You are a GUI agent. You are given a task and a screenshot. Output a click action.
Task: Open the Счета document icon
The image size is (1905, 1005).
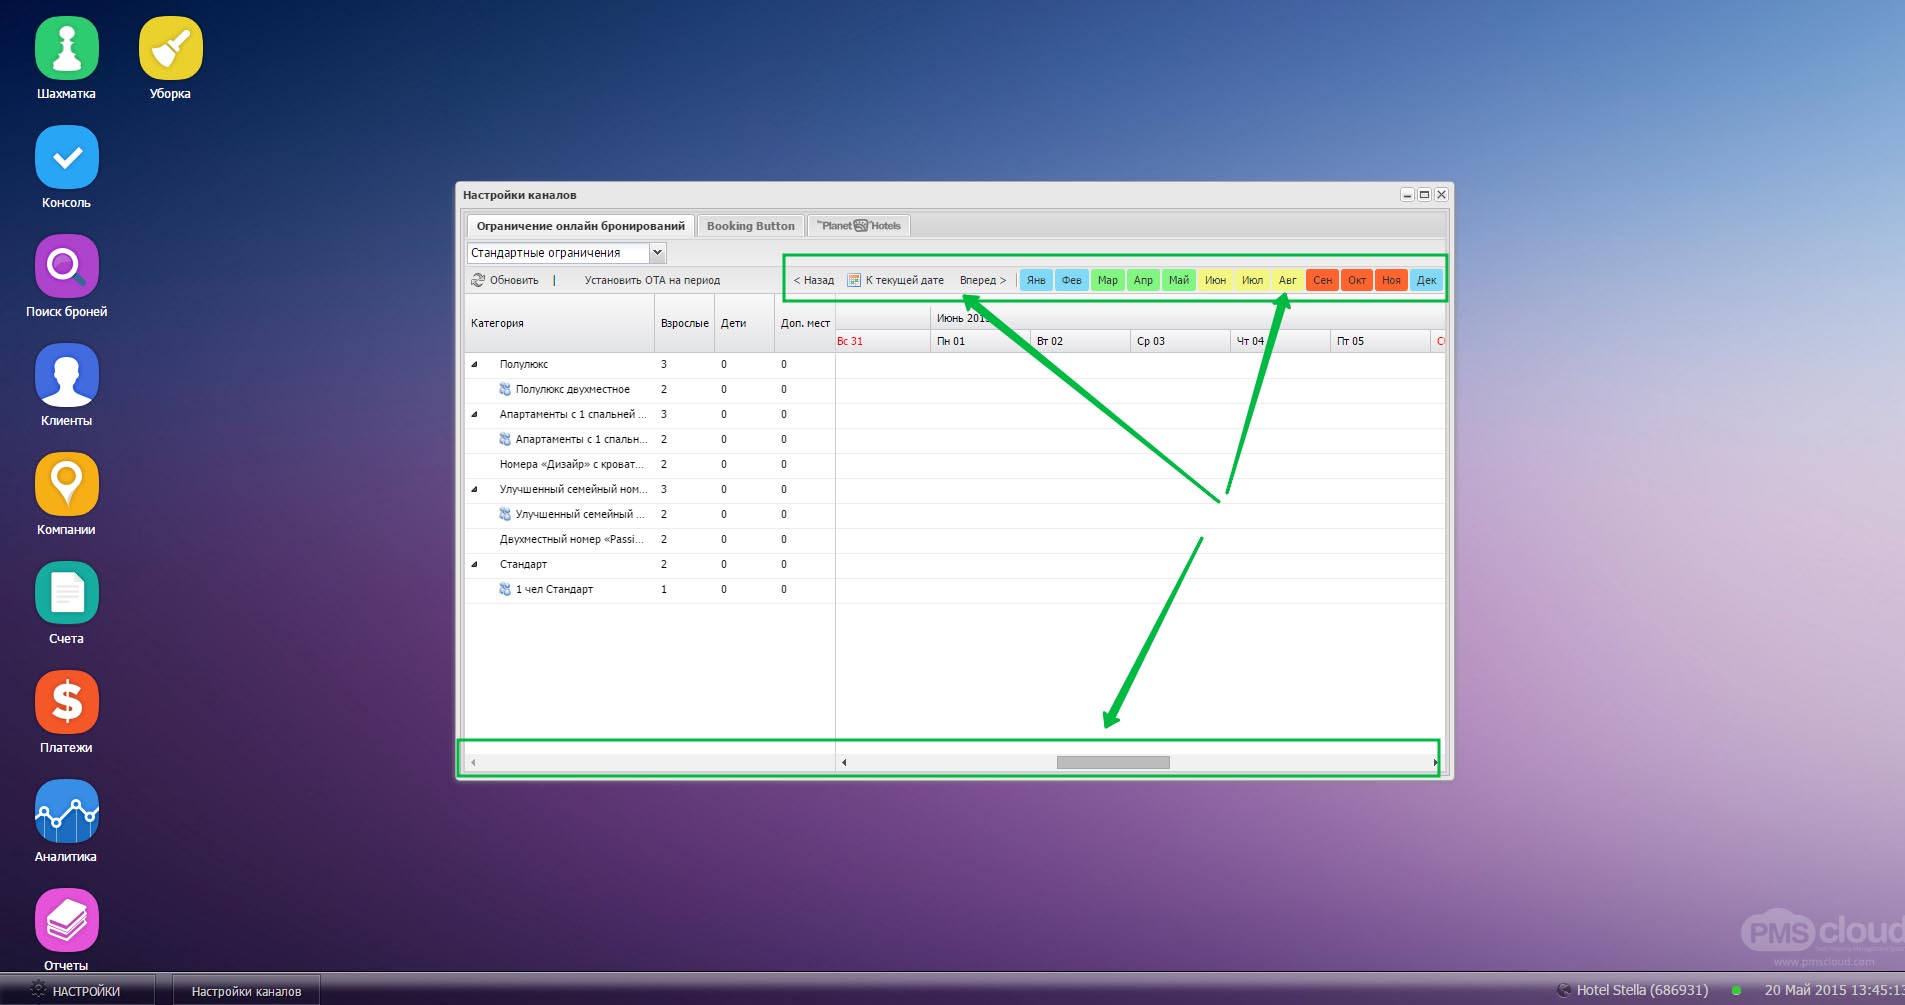point(66,593)
